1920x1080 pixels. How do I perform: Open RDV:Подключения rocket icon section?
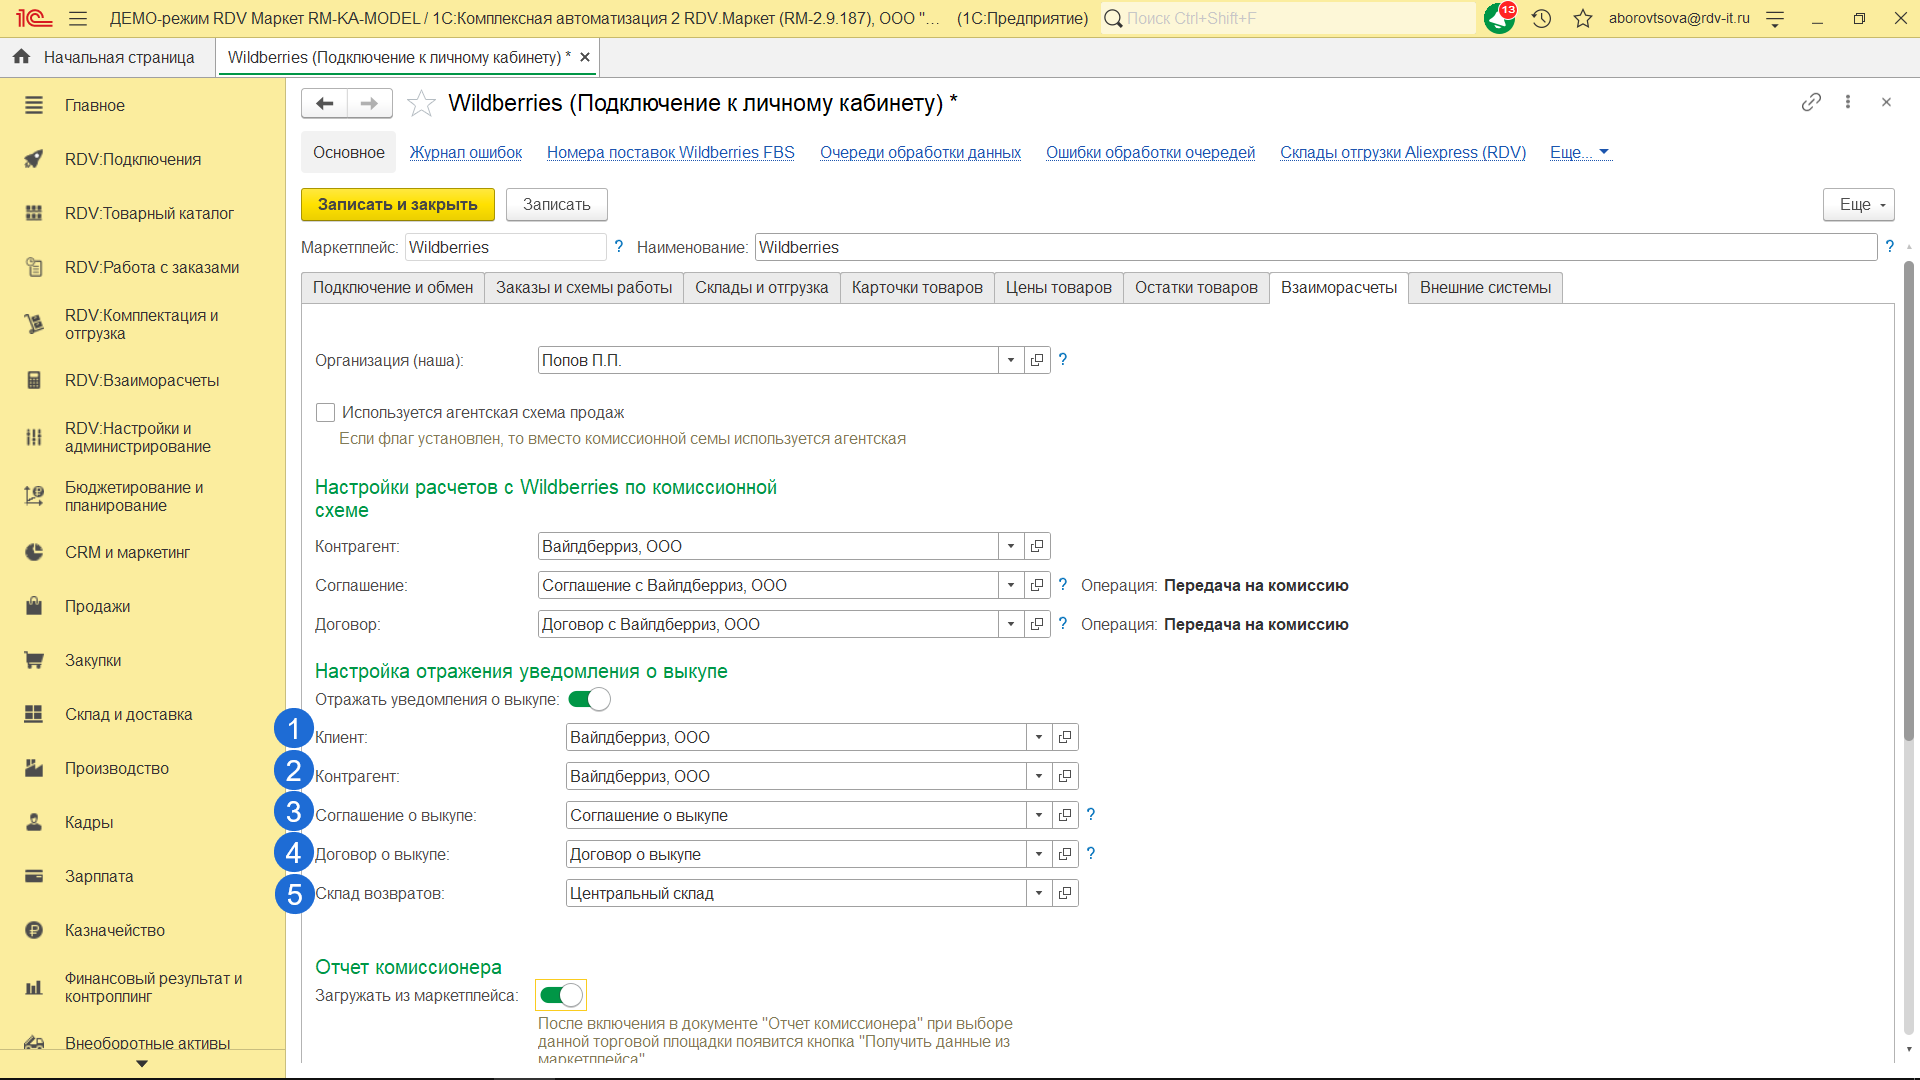click(x=34, y=159)
